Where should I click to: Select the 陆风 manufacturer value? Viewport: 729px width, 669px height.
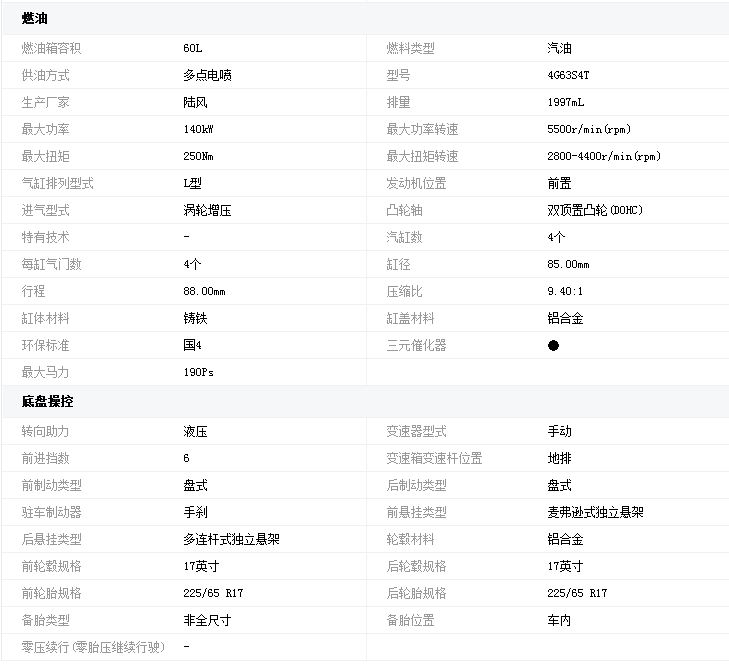click(195, 102)
